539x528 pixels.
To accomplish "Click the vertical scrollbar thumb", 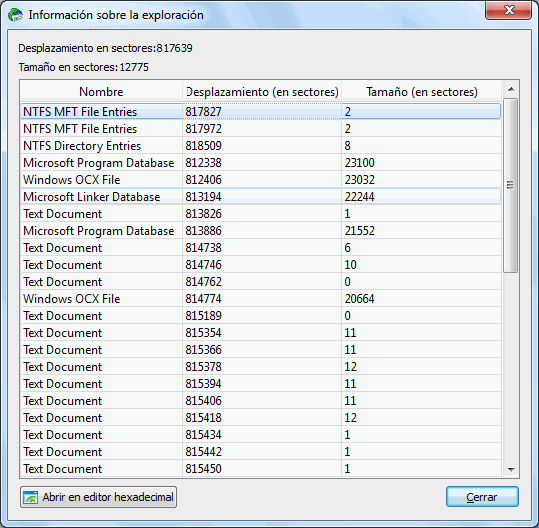I will coord(511,185).
